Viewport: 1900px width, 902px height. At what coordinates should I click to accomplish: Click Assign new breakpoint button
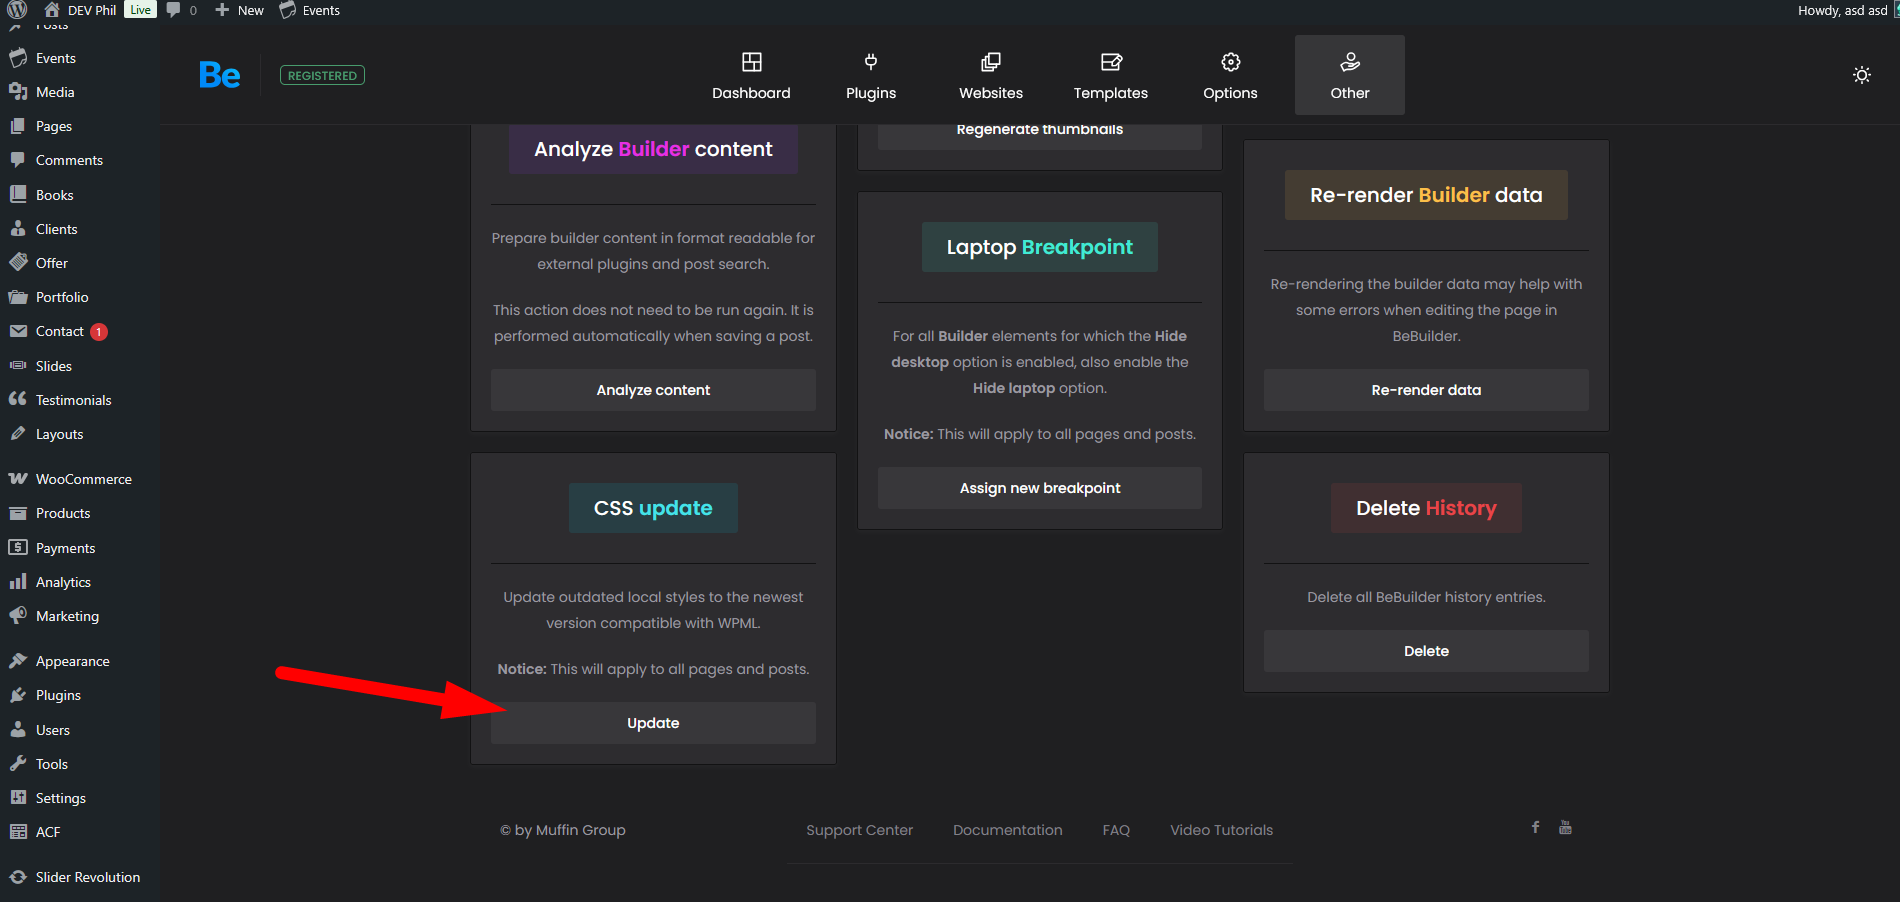click(x=1039, y=488)
